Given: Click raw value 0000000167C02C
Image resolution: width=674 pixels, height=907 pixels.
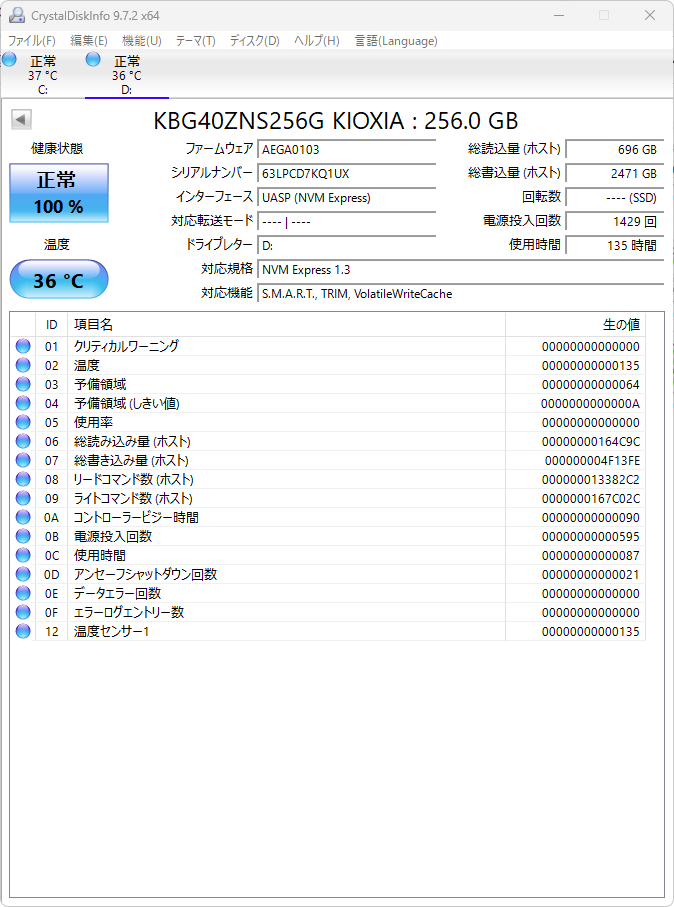Looking at the screenshot, I should pos(591,499).
